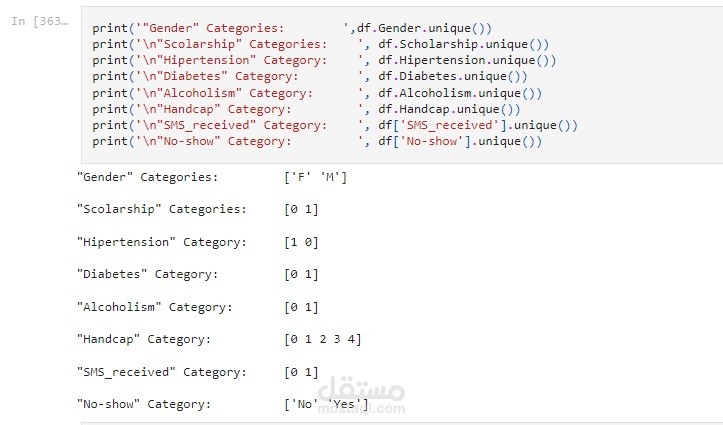This screenshot has height=425, width=723.
Task: Click the "Scolarship" Categories output label
Action: 161,209
